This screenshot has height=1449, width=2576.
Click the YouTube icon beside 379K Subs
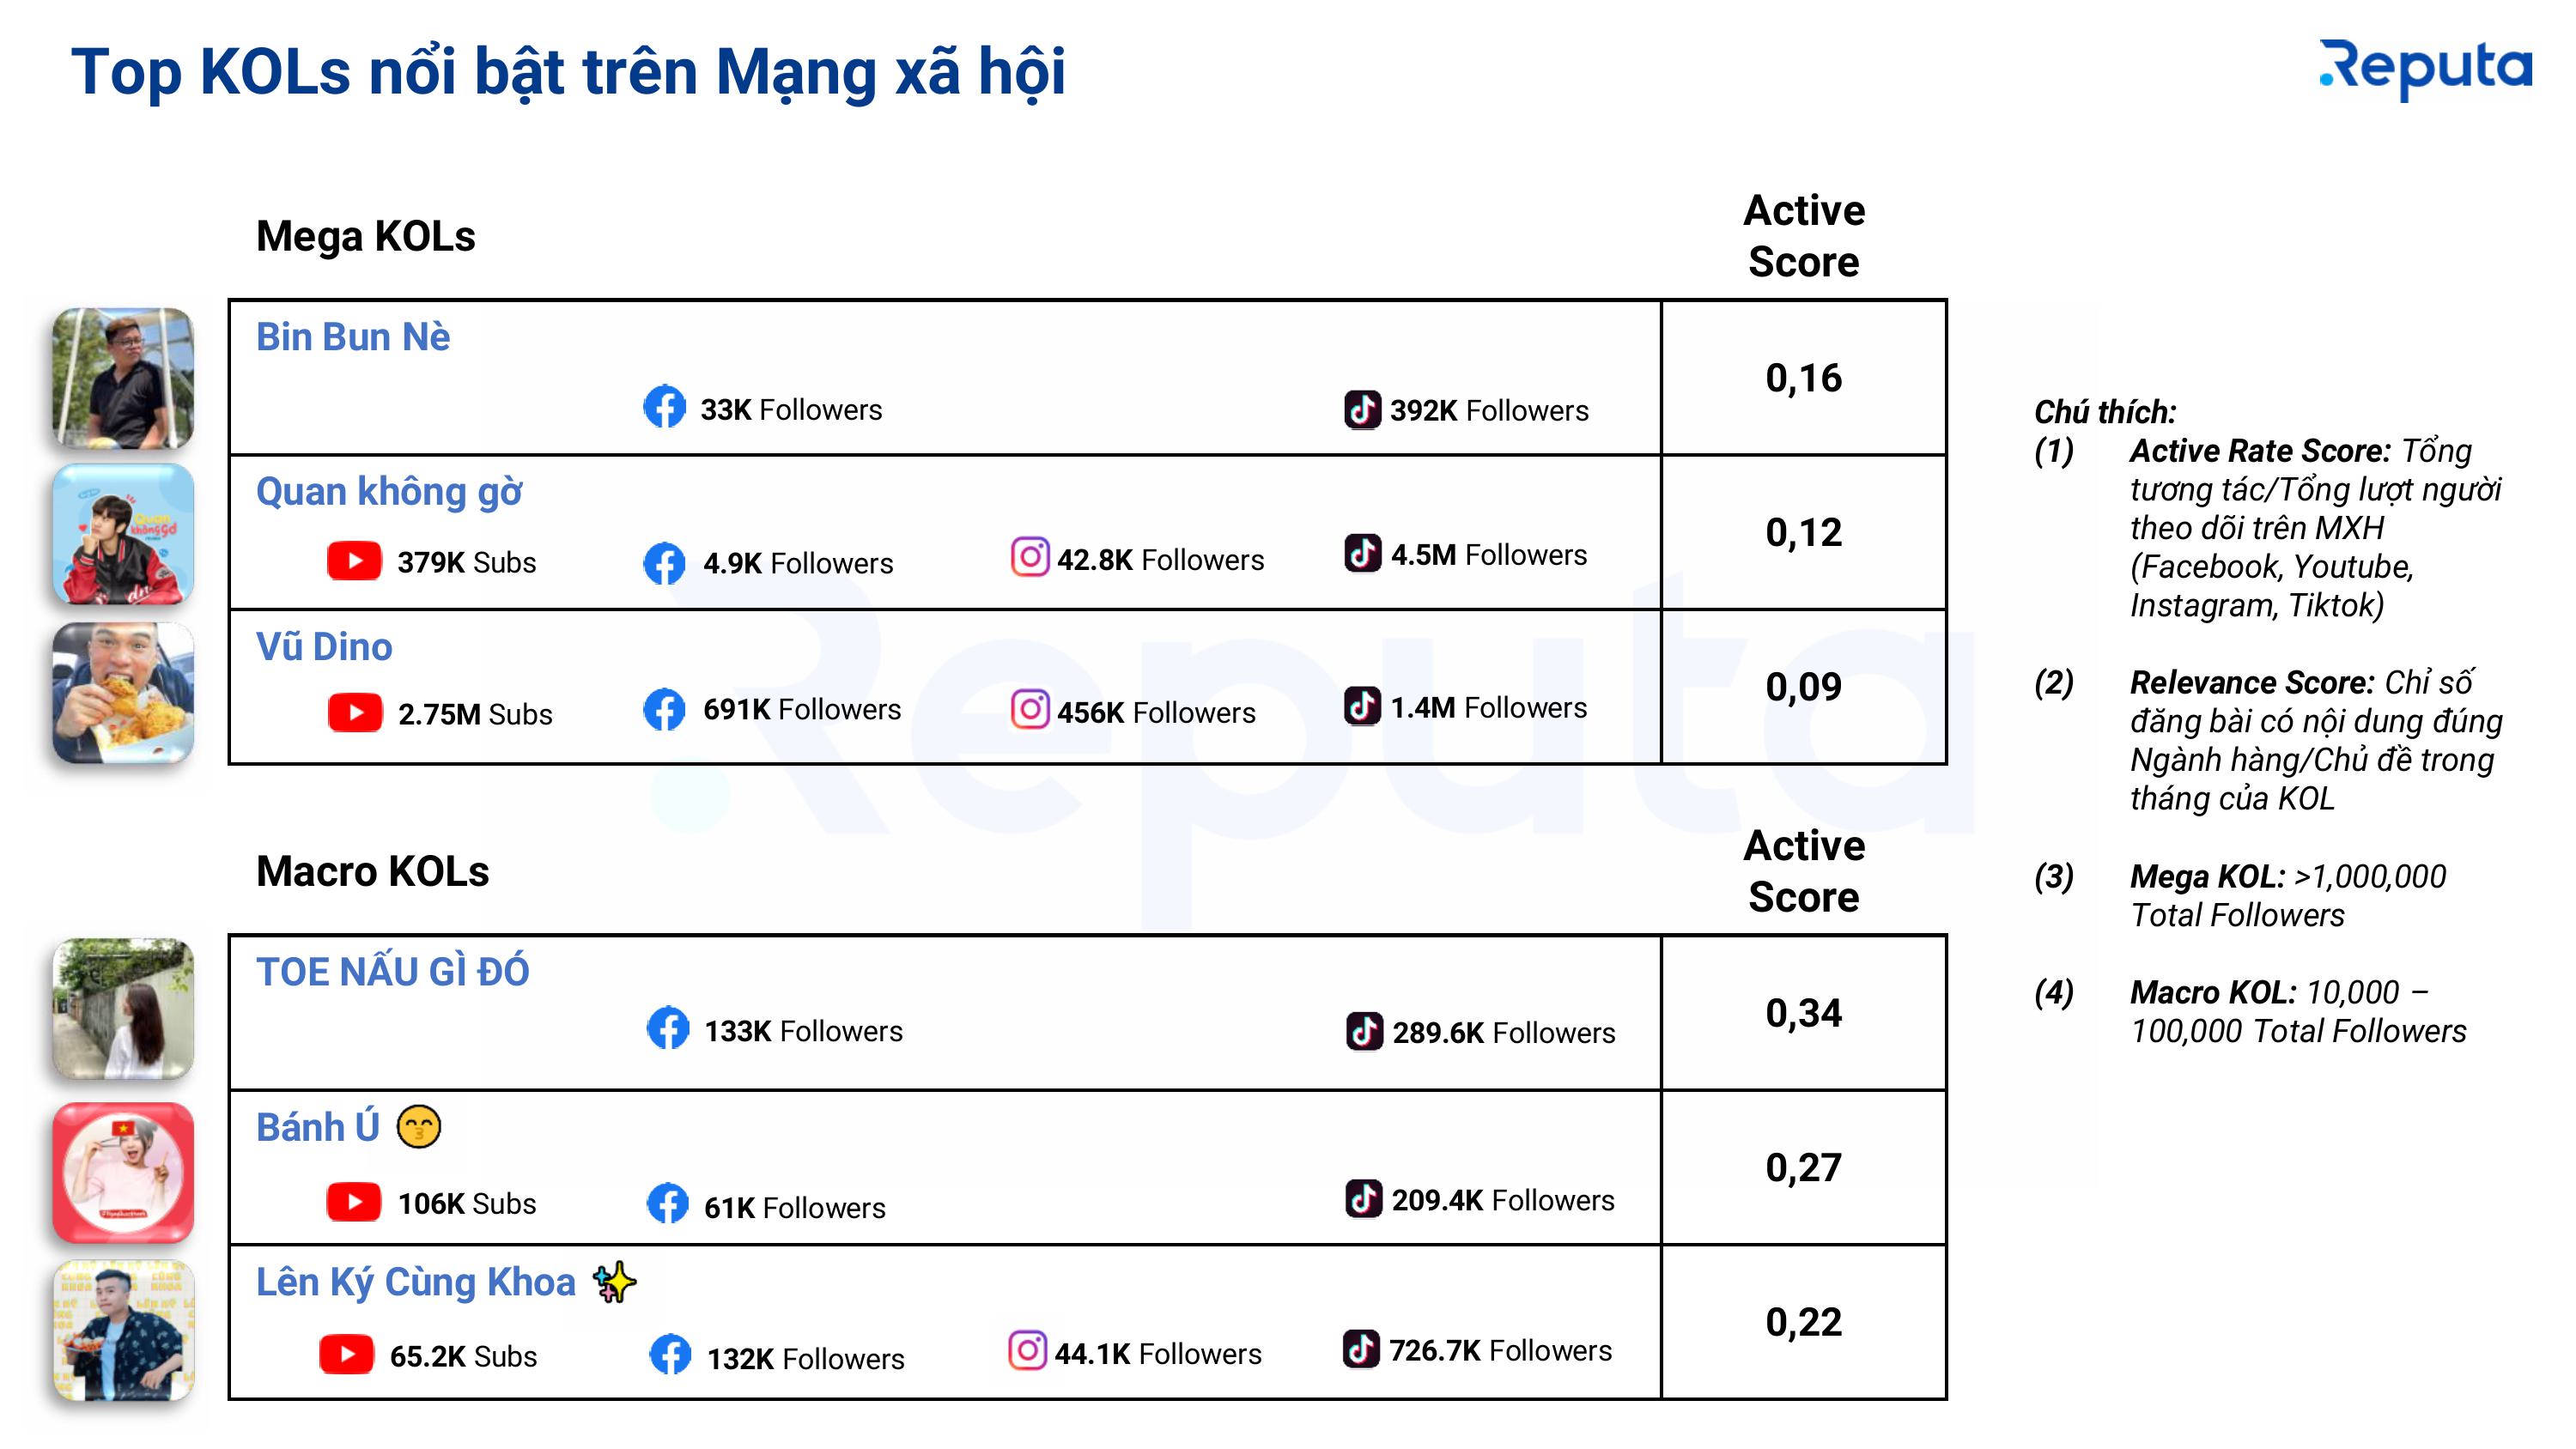[354, 561]
